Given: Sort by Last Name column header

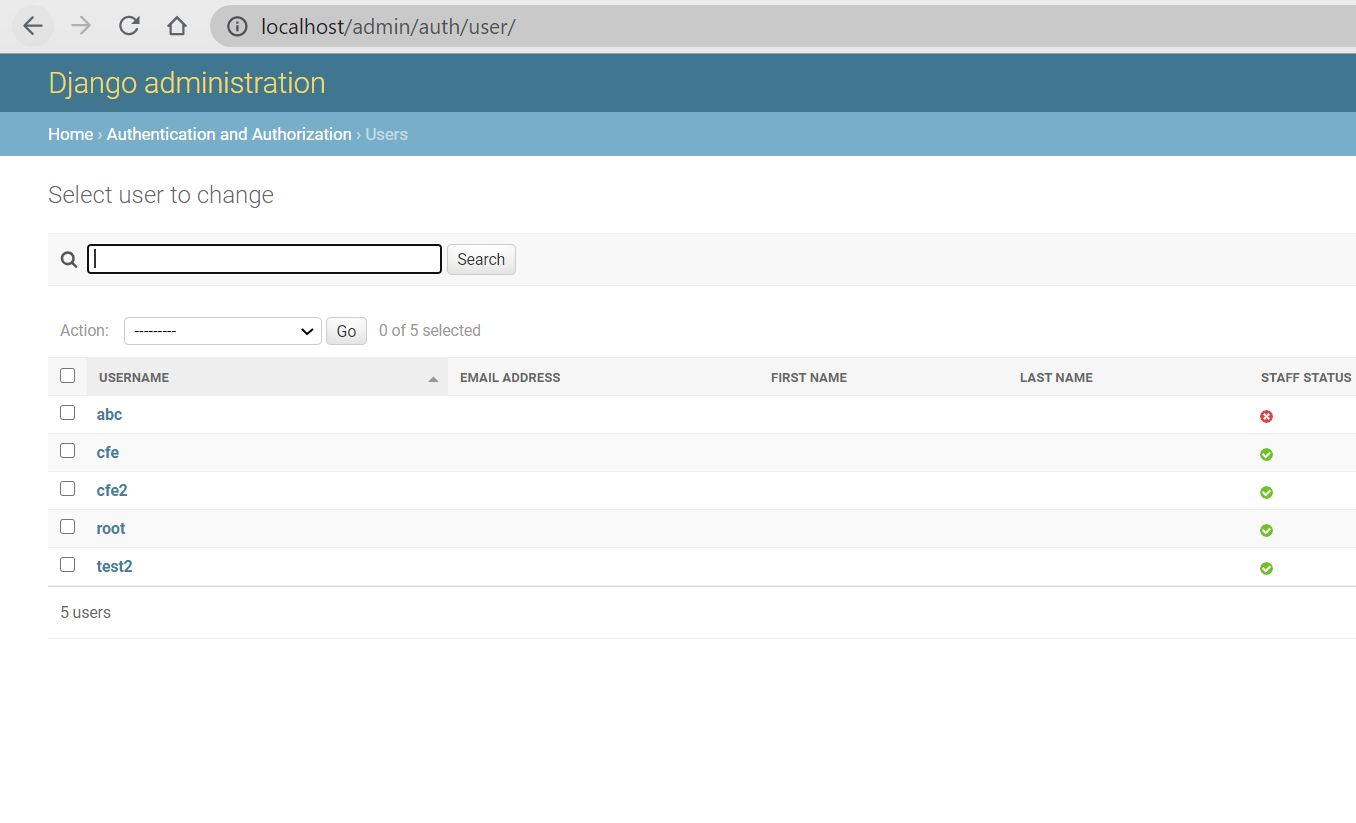Looking at the screenshot, I should point(1056,378).
